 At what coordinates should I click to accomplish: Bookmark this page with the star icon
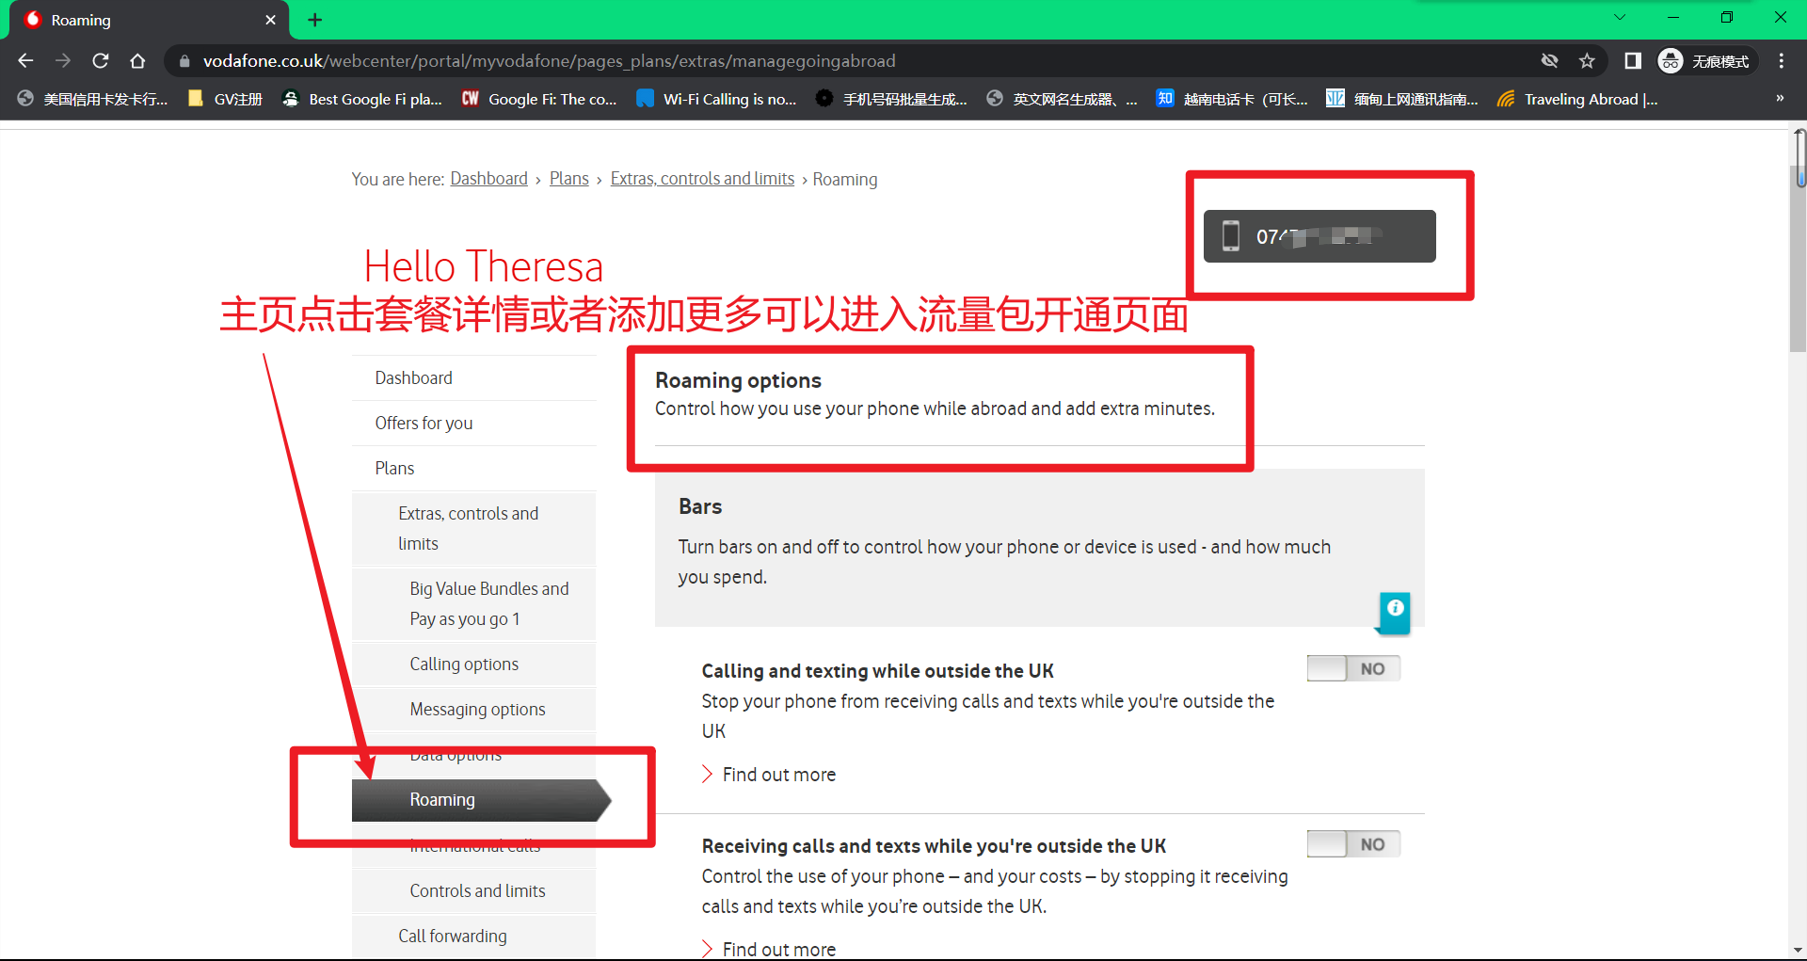(x=1587, y=61)
